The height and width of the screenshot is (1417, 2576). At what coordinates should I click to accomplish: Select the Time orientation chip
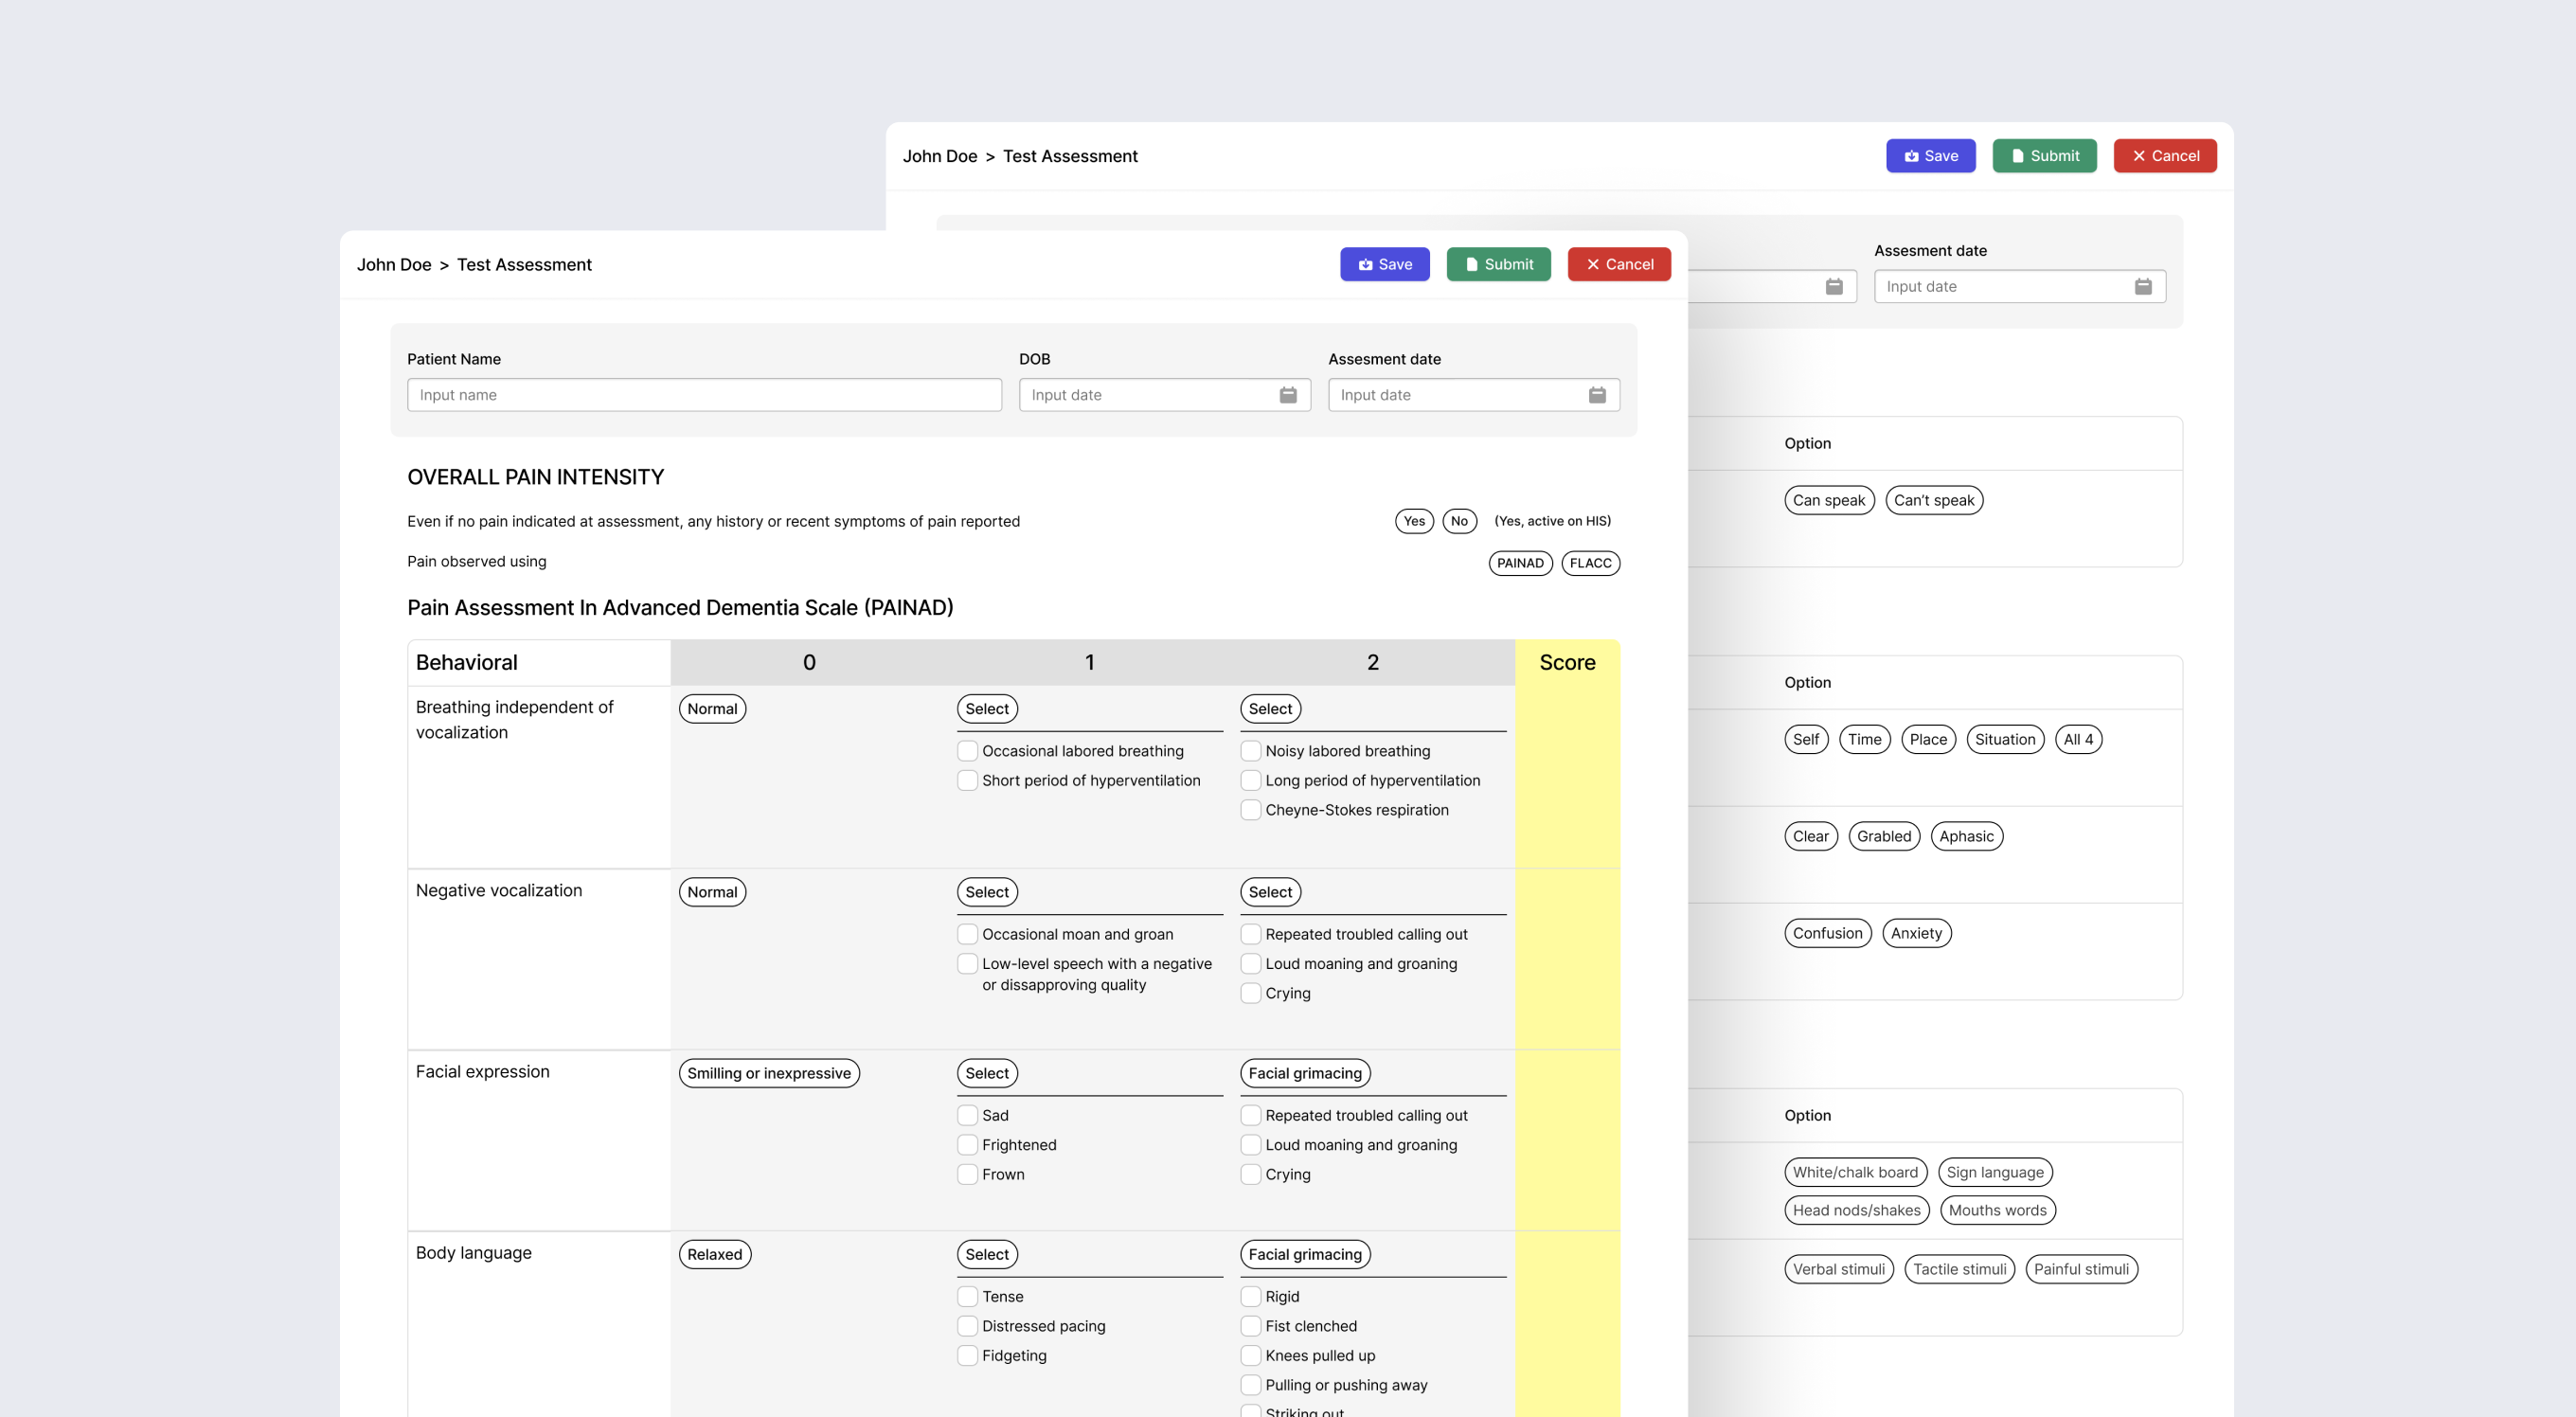tap(1865, 739)
